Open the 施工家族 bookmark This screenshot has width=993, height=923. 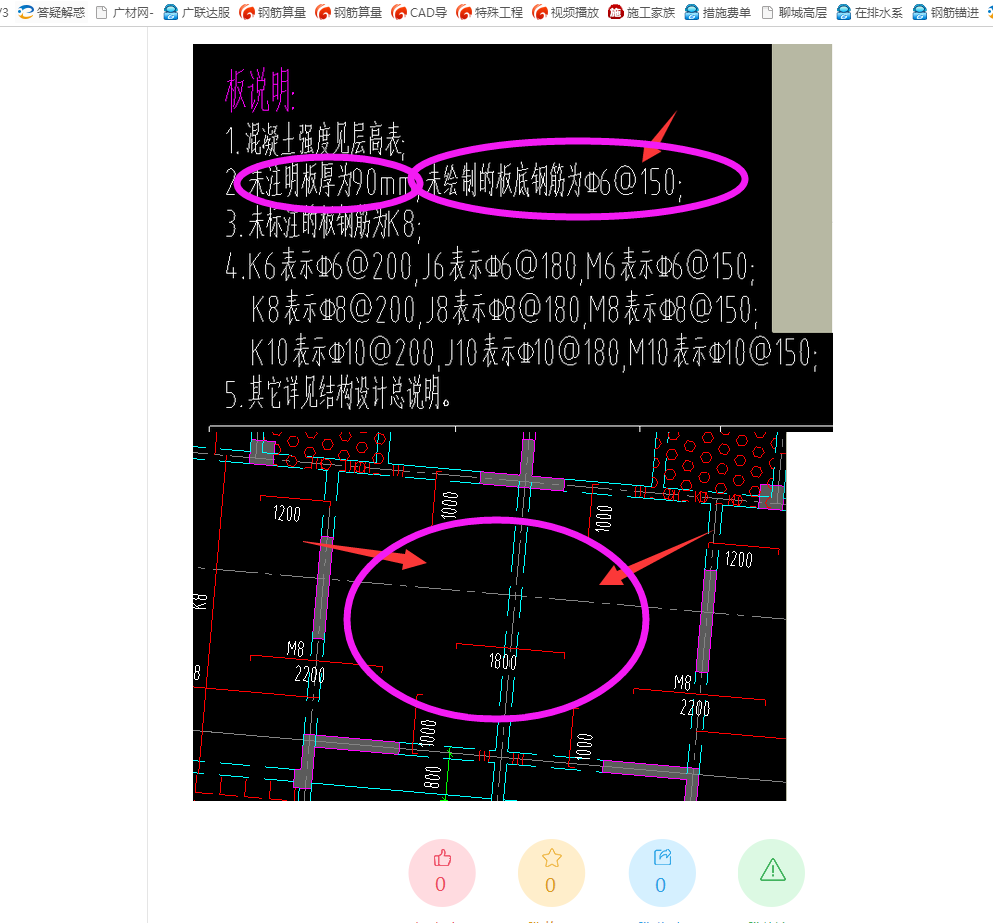coord(642,13)
